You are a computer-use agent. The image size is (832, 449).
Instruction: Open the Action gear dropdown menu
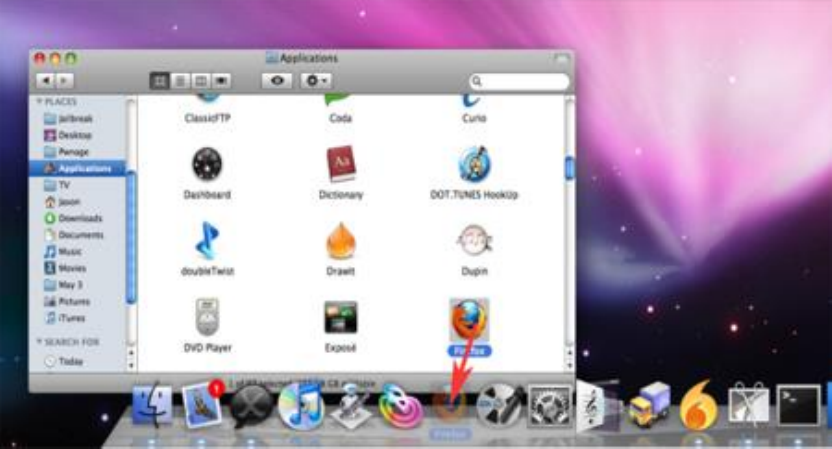316,81
